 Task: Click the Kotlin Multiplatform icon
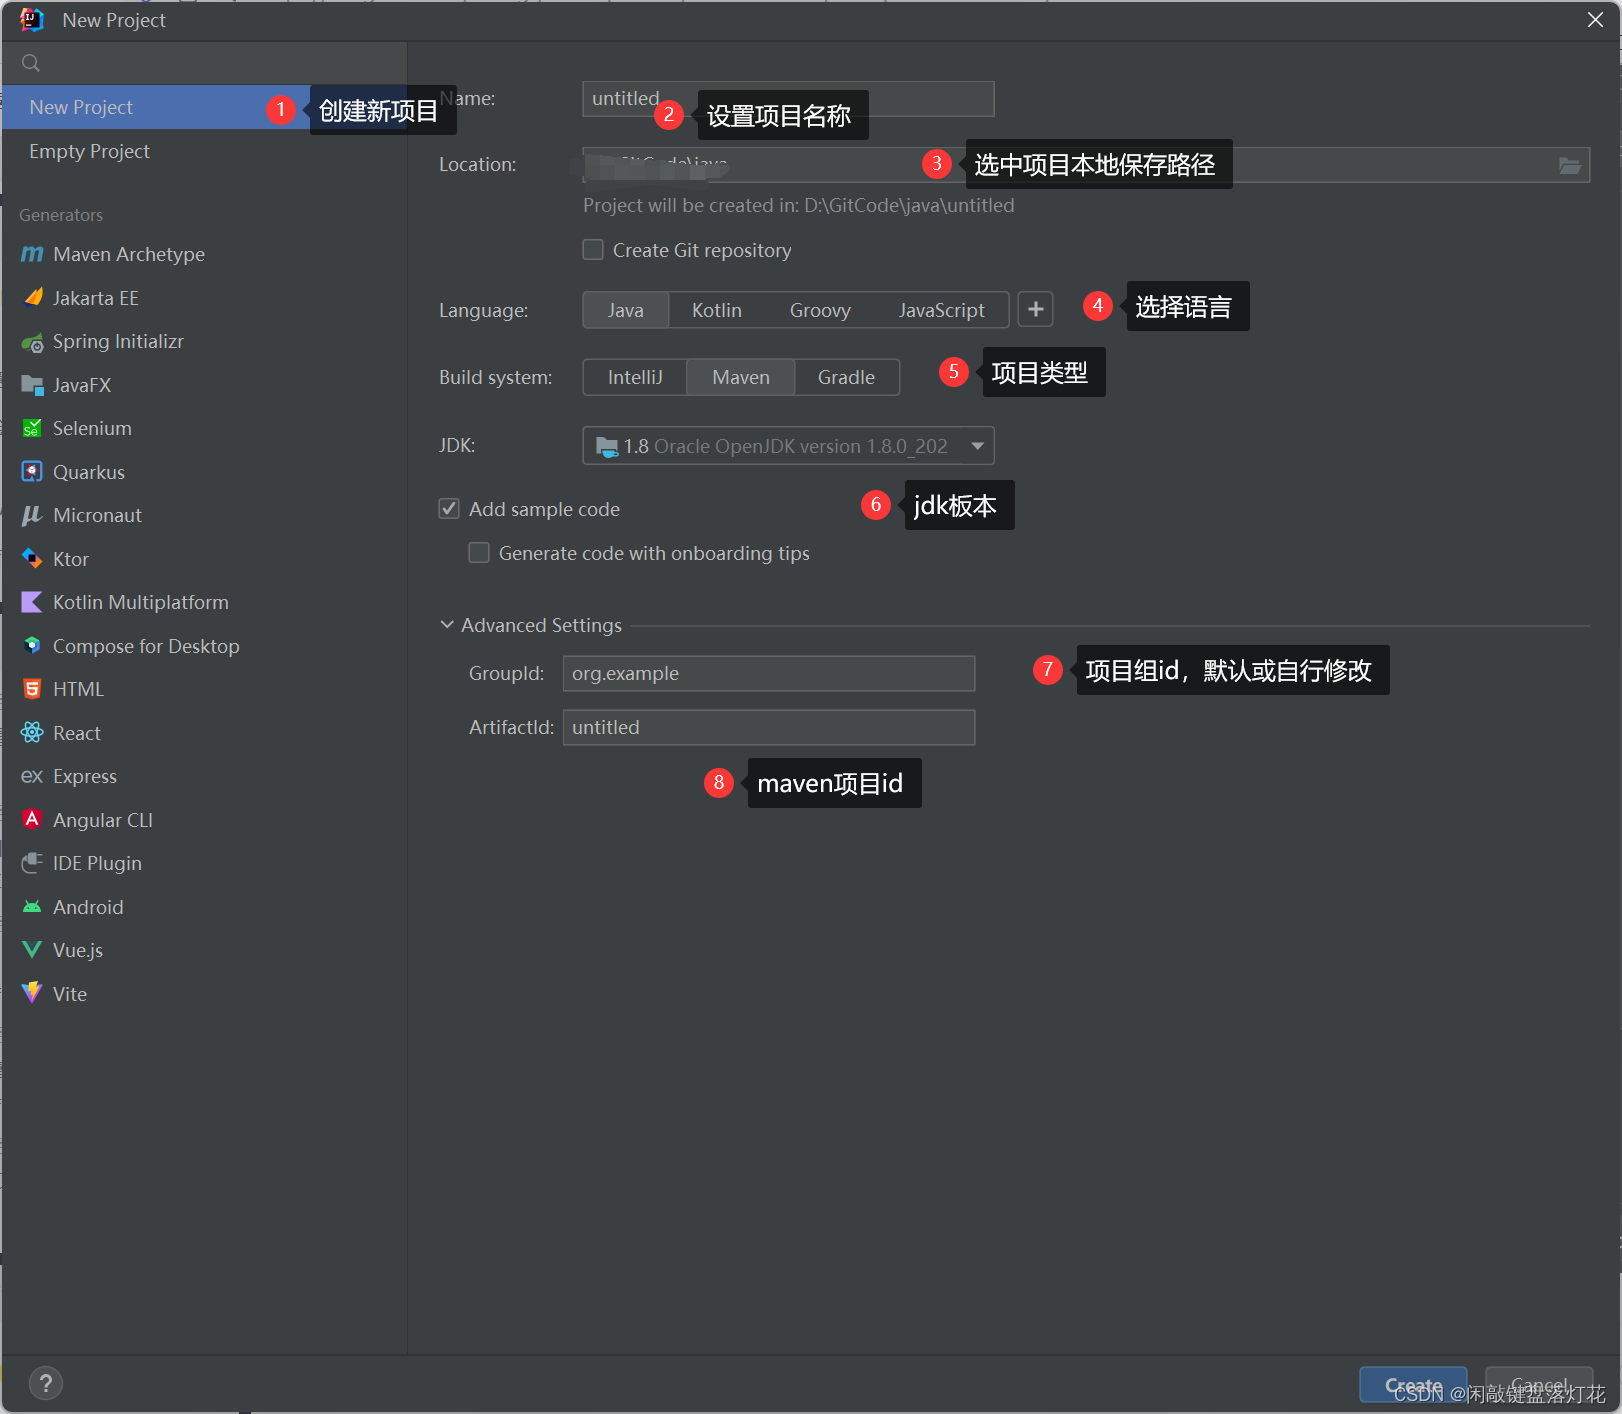click(32, 602)
